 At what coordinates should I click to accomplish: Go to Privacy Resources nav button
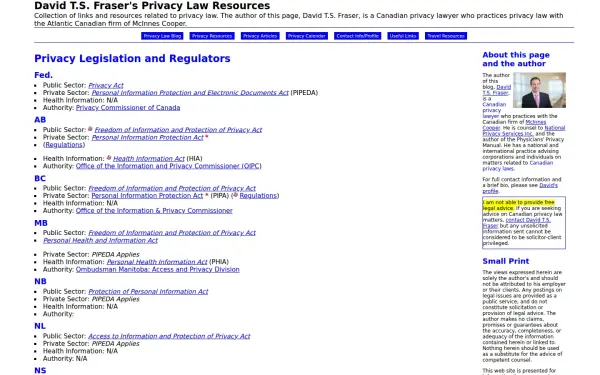point(212,36)
